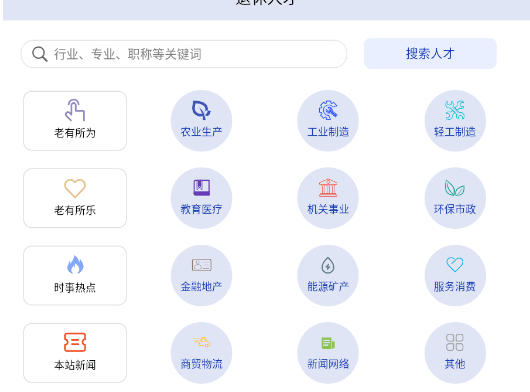Open the 金融地产 card icon
530x392 pixels.
[x=201, y=265]
